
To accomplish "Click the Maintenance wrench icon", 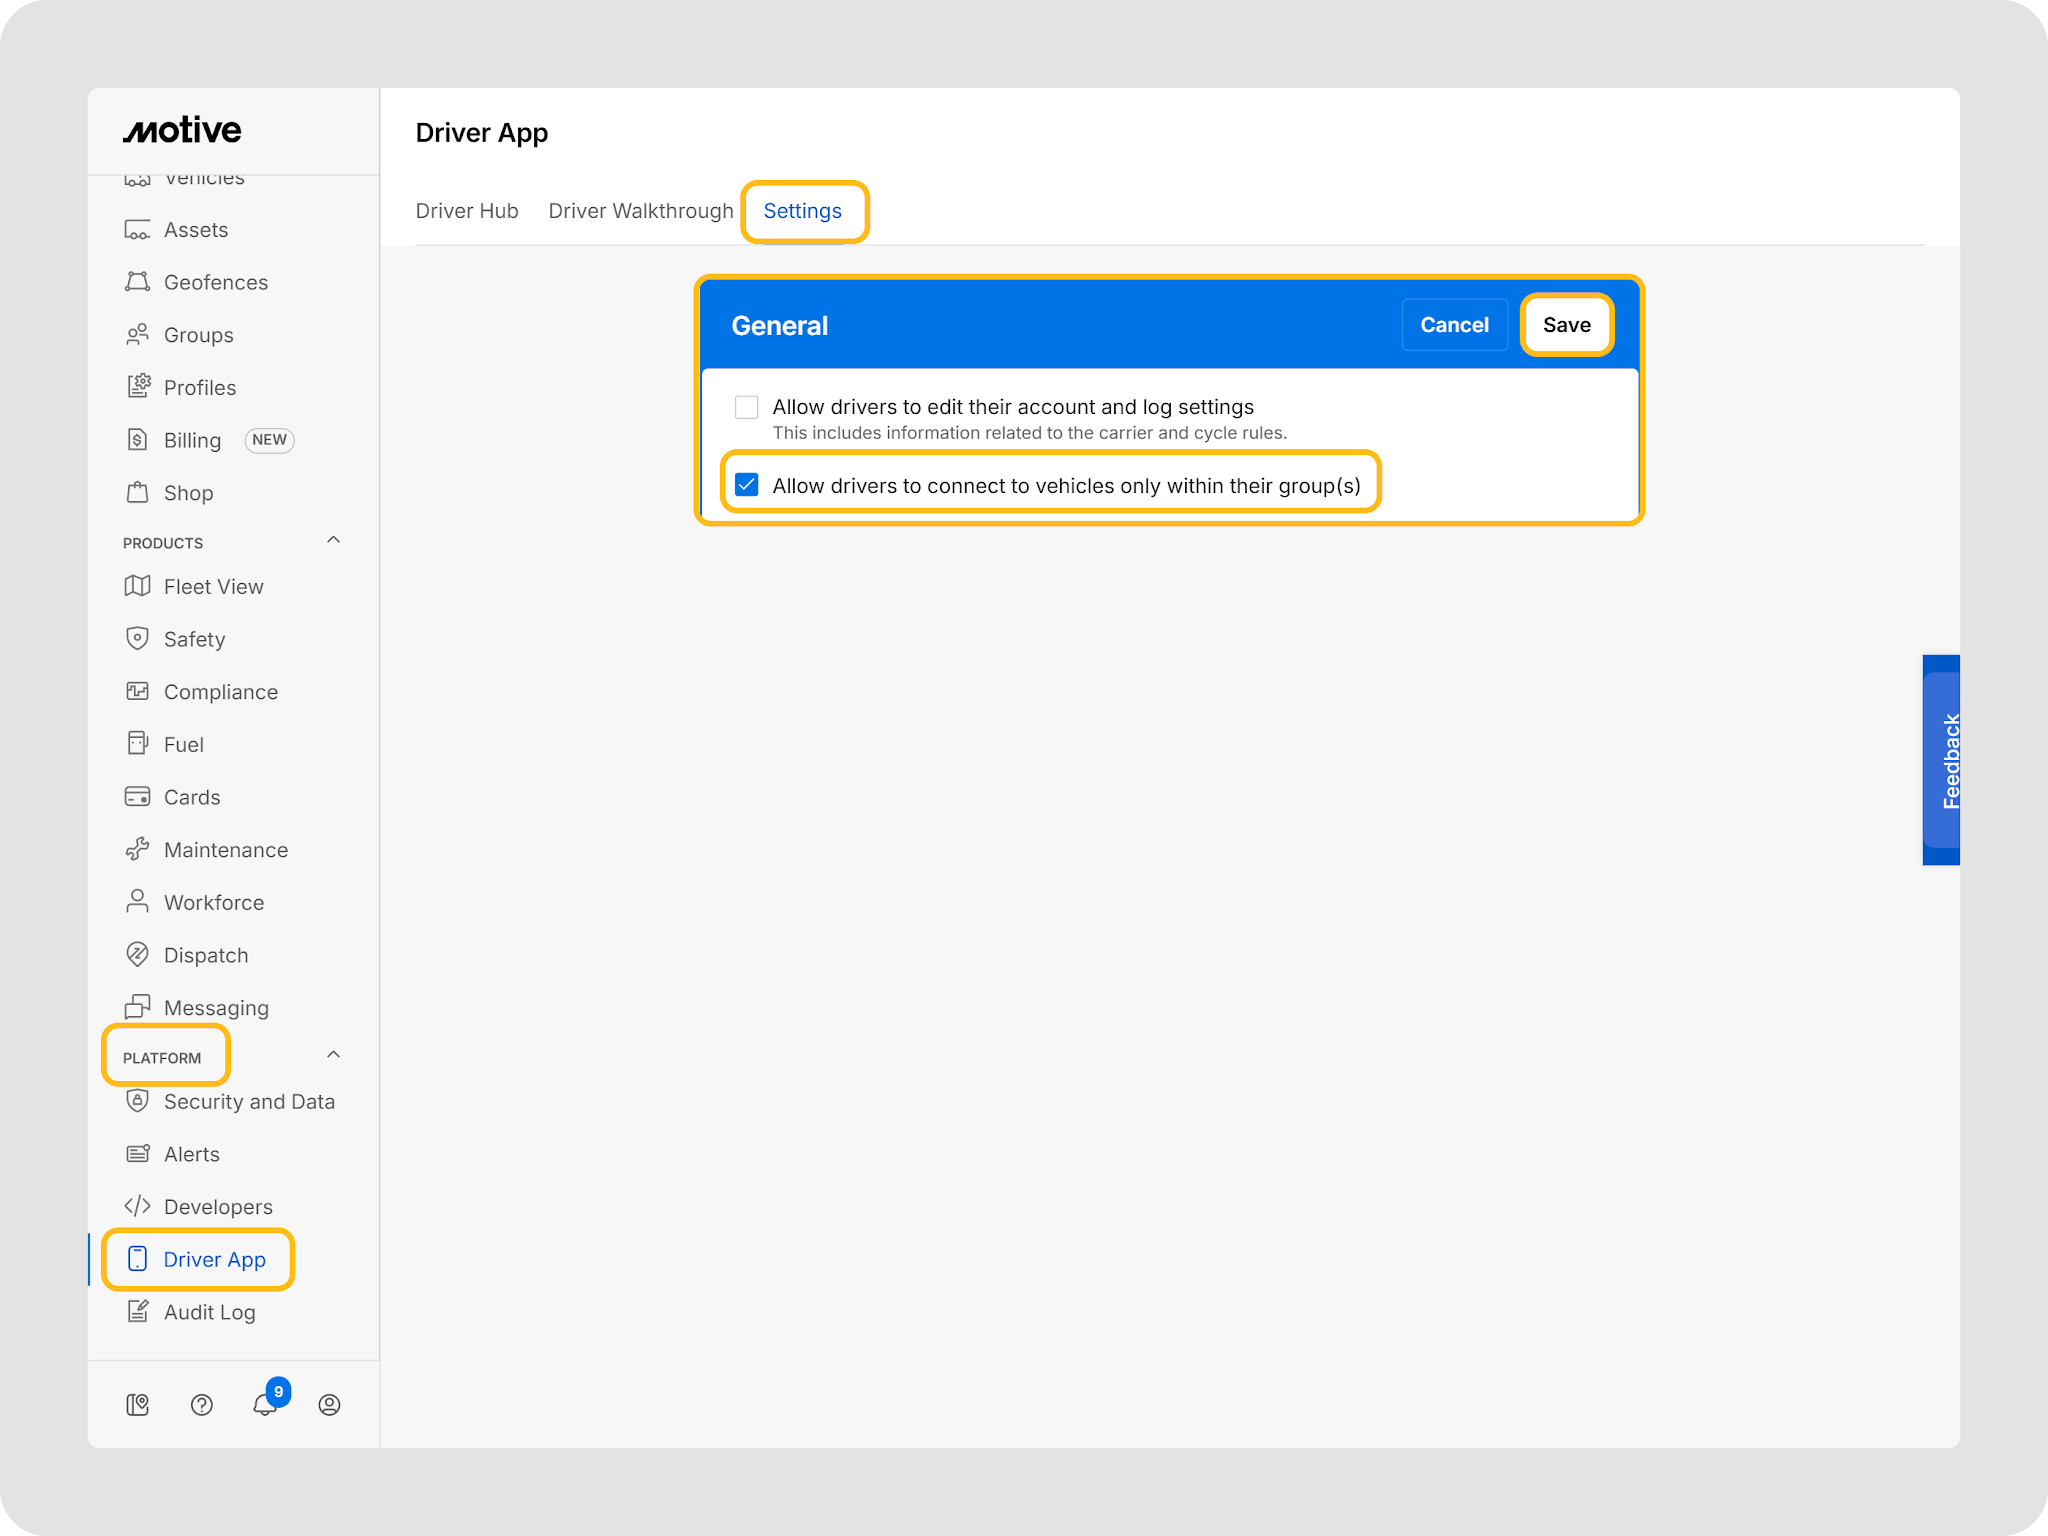I will (x=138, y=850).
